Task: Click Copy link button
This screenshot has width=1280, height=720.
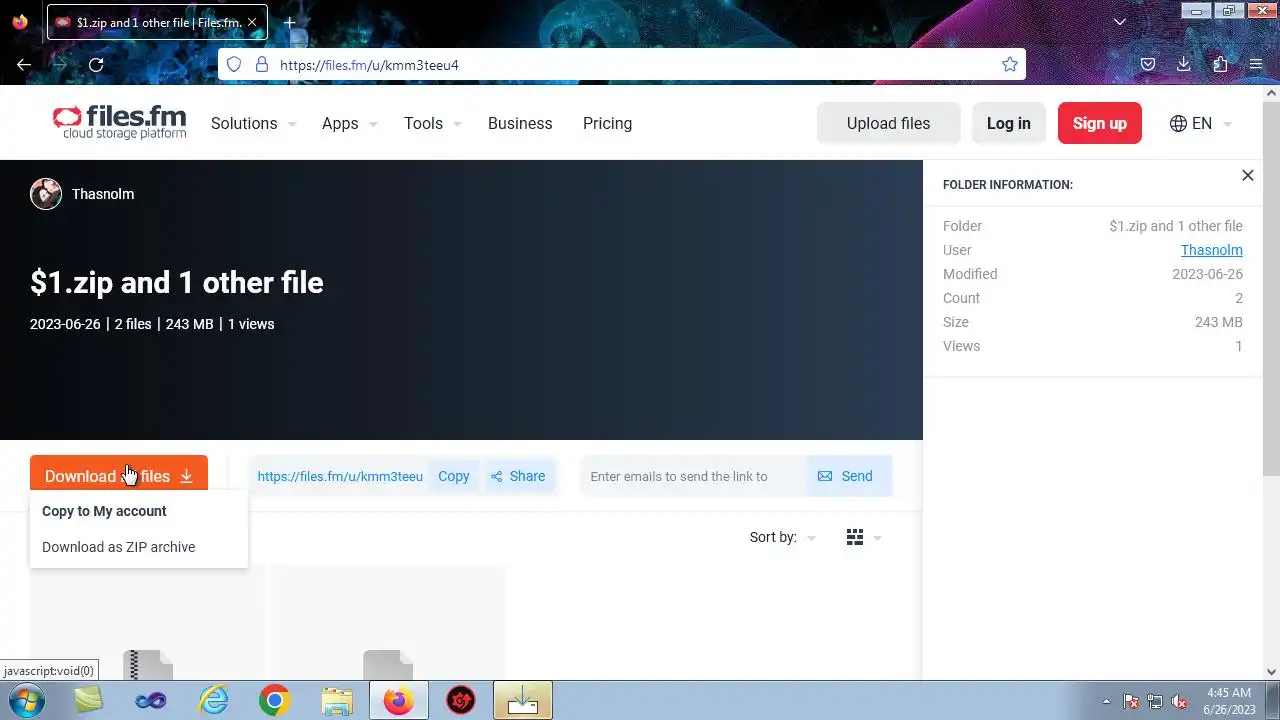Action: 453,476
